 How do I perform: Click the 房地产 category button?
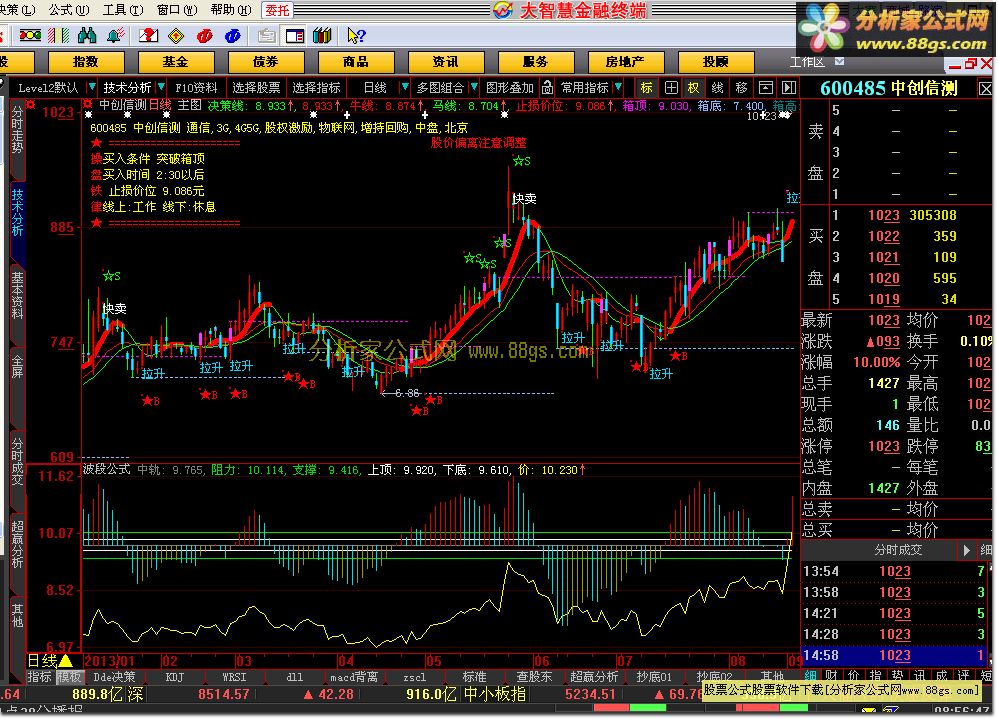pos(626,62)
